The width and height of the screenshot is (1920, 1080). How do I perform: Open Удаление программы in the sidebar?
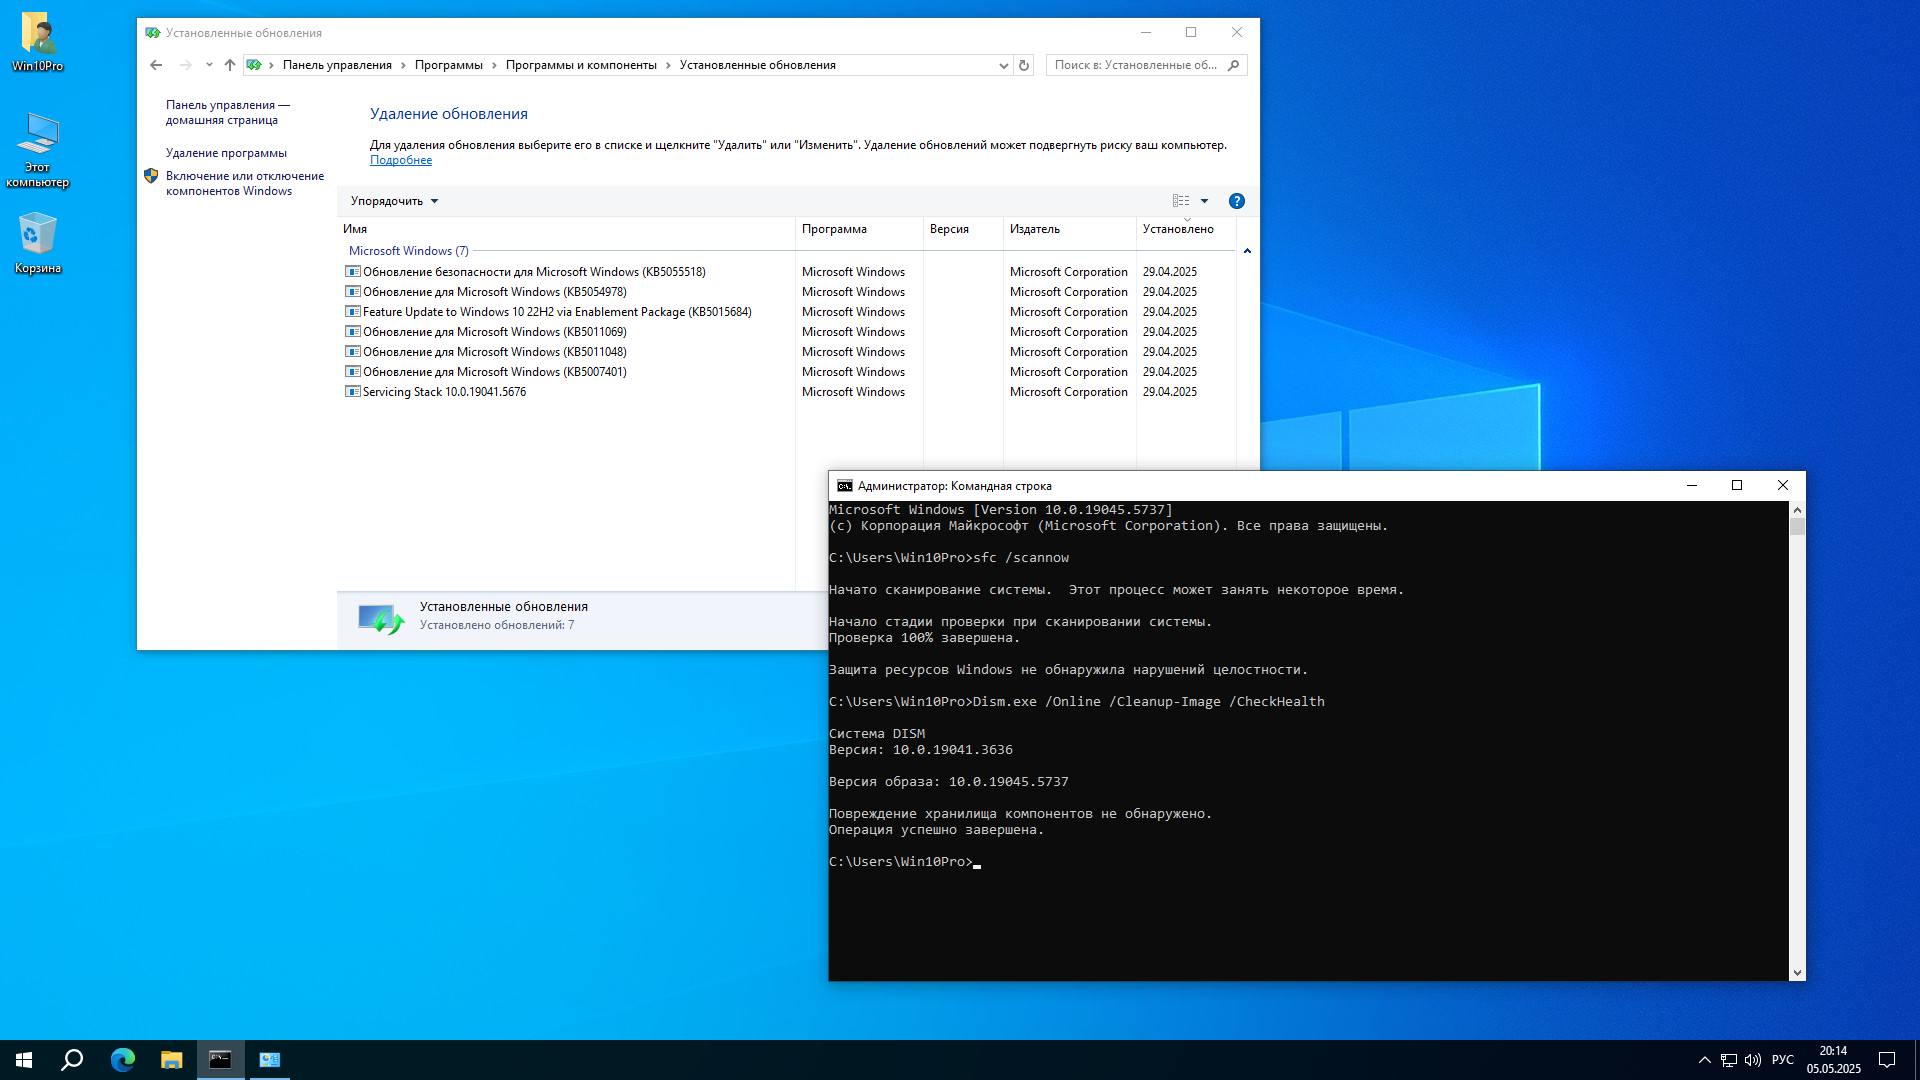[x=226, y=152]
